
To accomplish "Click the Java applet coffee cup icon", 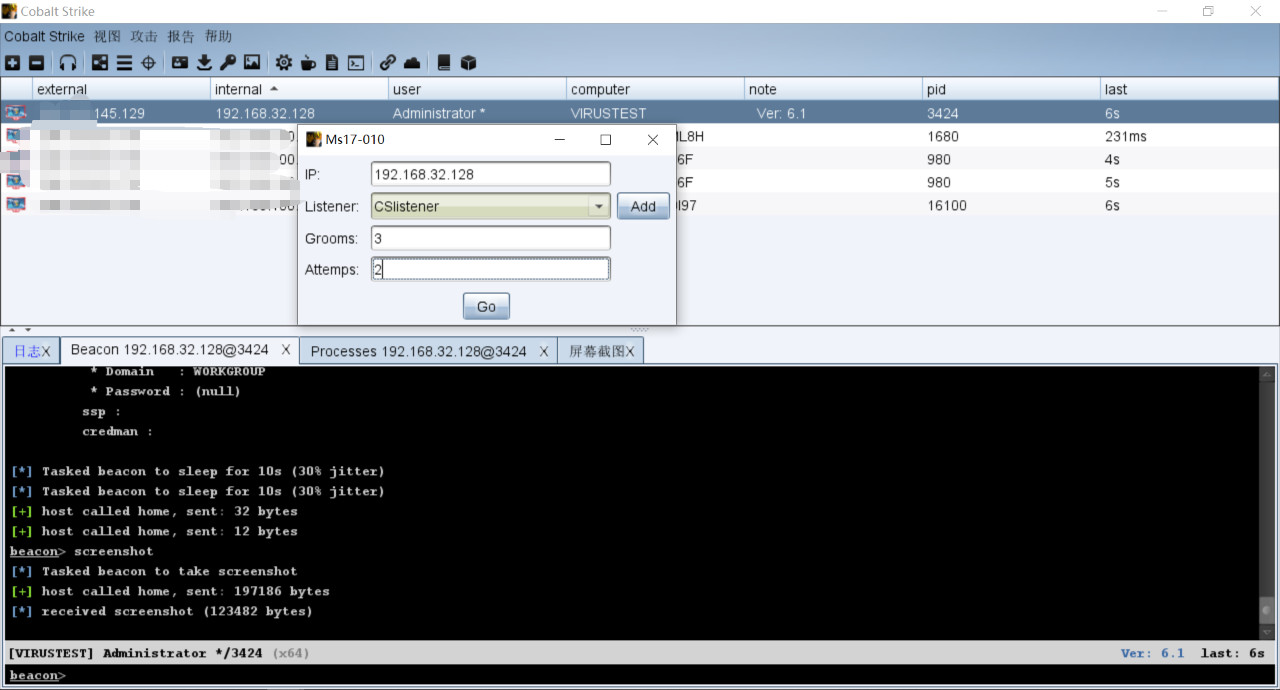I will point(308,63).
